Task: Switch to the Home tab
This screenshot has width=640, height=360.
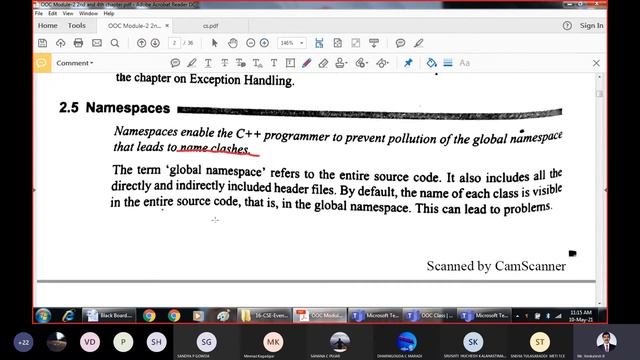Action: click(x=48, y=25)
